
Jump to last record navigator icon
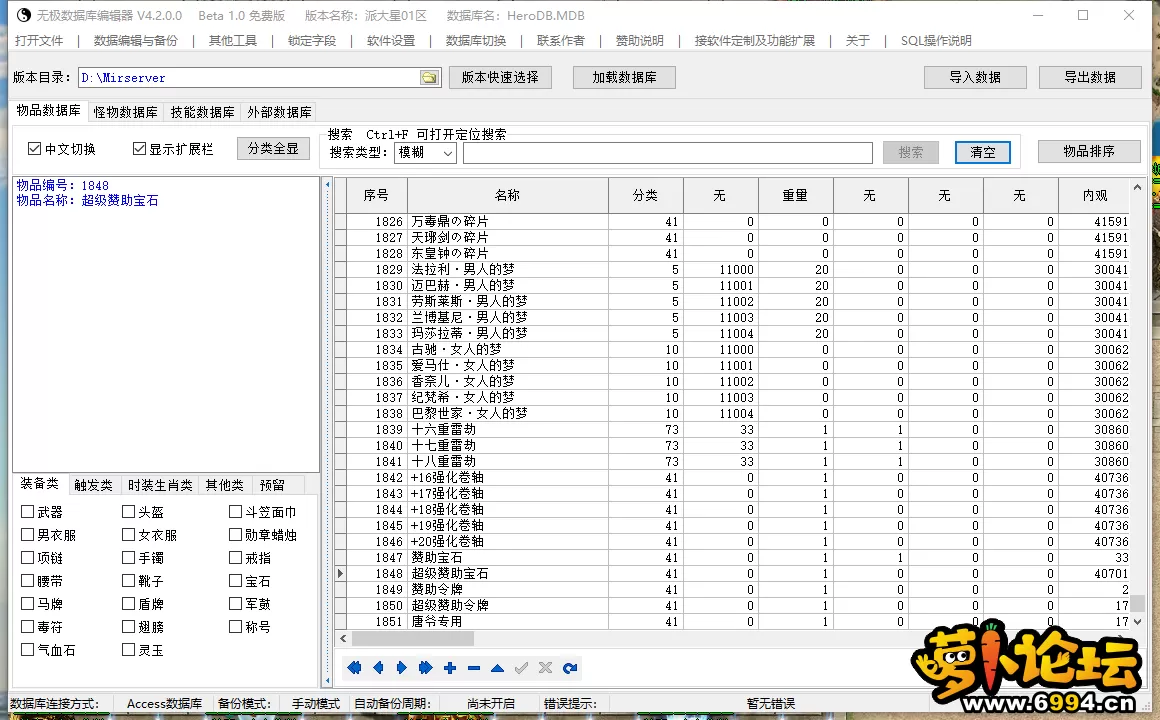425,668
